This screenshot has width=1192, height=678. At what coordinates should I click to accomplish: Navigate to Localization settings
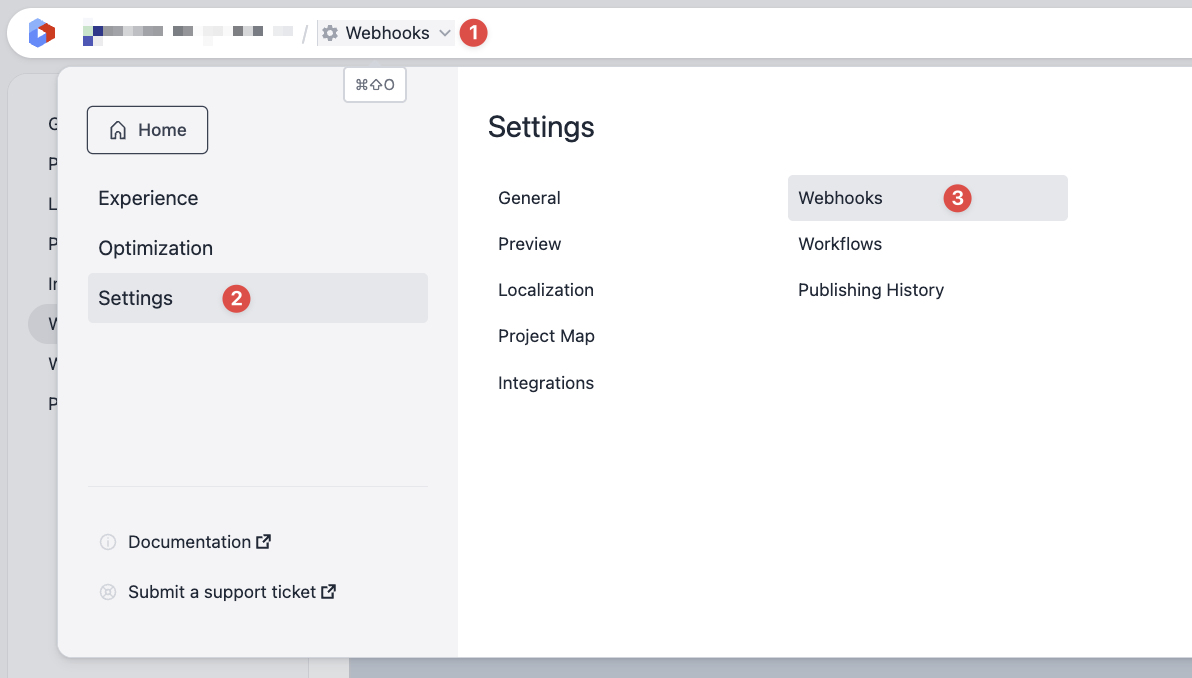pyautogui.click(x=545, y=290)
